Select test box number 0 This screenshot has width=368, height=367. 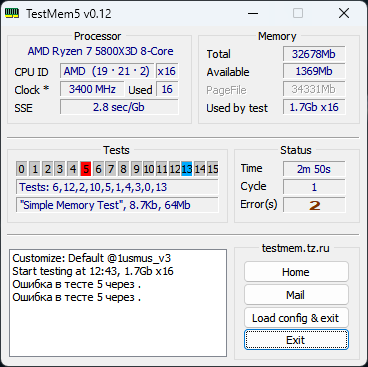[21, 169]
